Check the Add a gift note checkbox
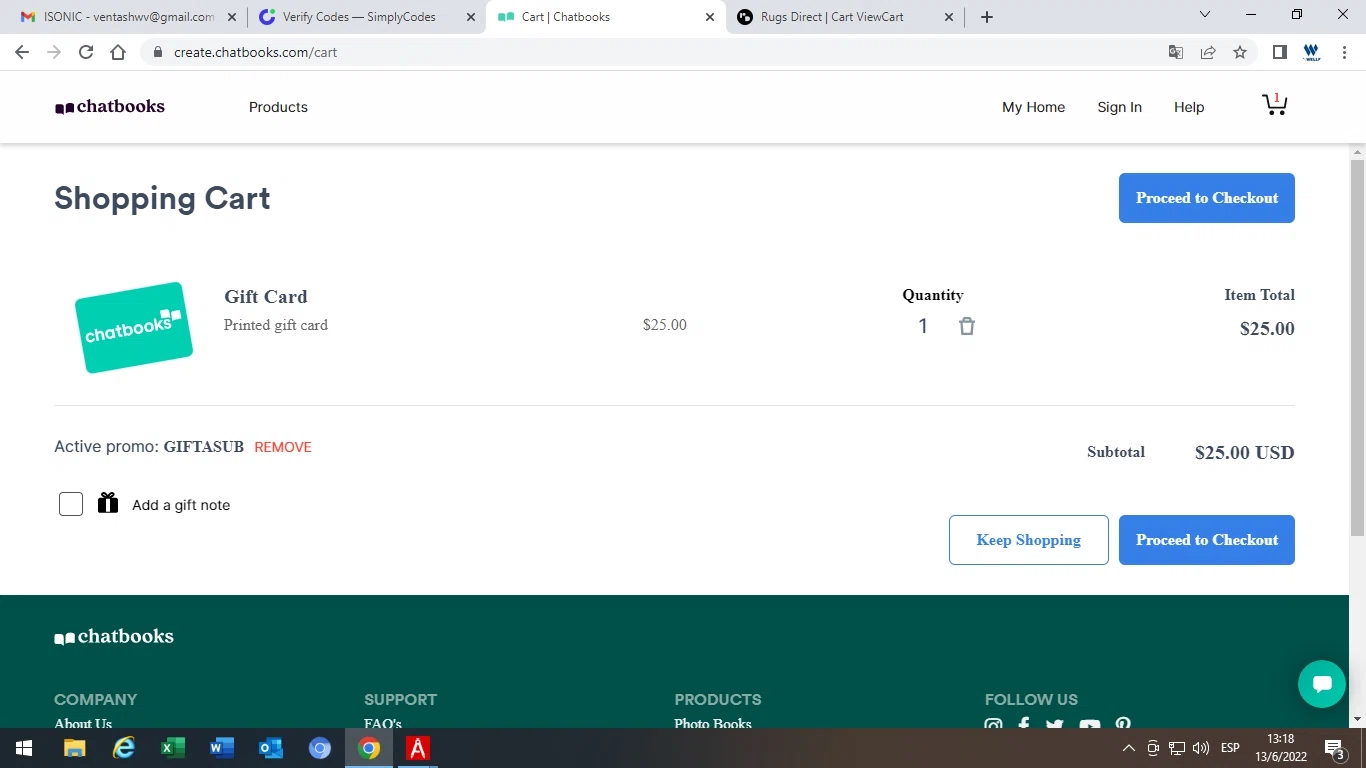Image resolution: width=1366 pixels, height=768 pixels. click(71, 504)
